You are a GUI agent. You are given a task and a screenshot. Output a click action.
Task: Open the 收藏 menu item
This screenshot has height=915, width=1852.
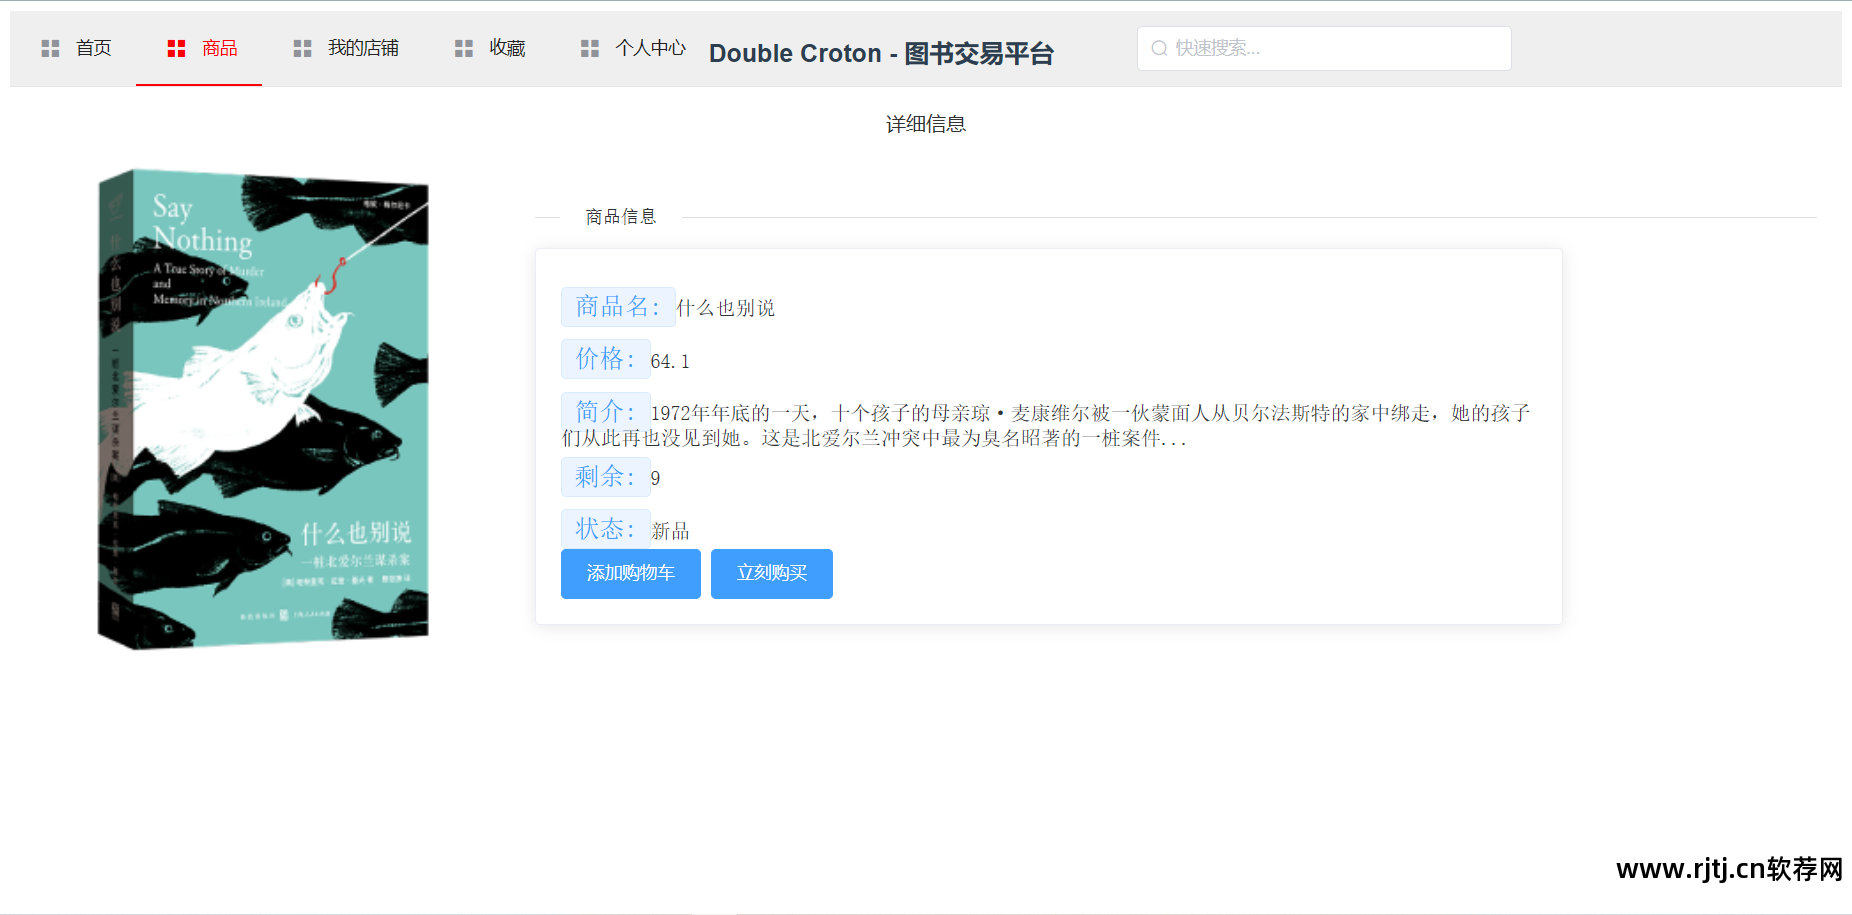point(486,48)
